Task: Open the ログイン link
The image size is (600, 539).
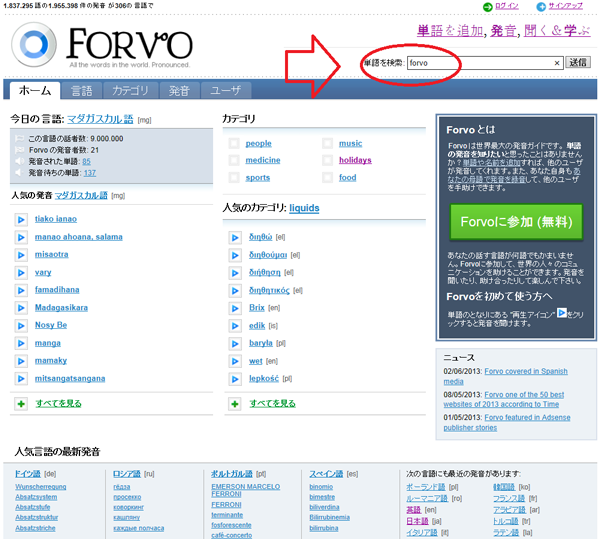Action: tap(507, 6)
